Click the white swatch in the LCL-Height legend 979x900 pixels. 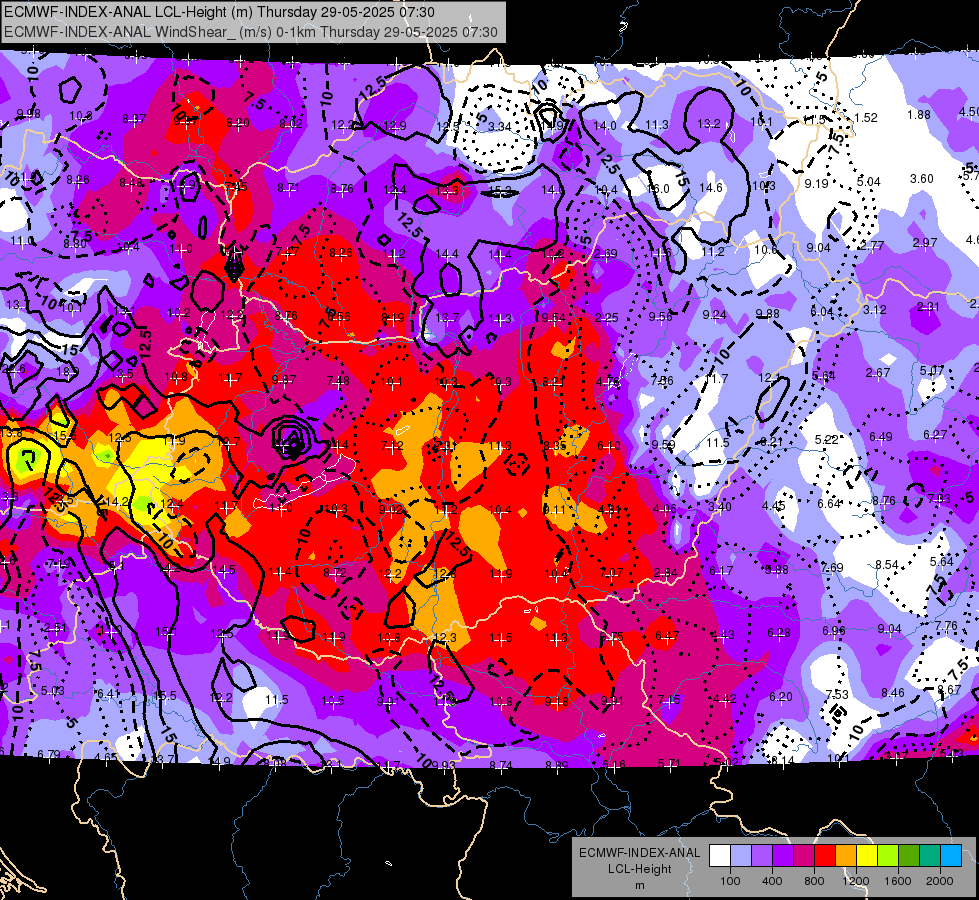(720, 856)
